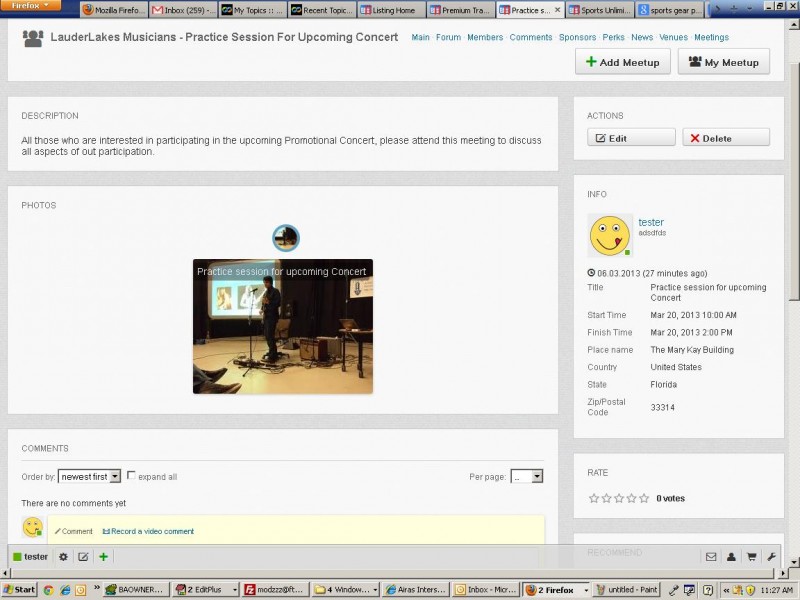800x600 pixels.
Task: Switch to the Listing Home tab
Action: coord(391,10)
